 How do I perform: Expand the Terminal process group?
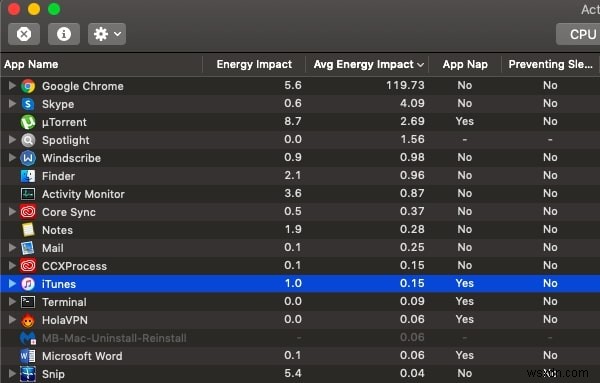(x=12, y=301)
